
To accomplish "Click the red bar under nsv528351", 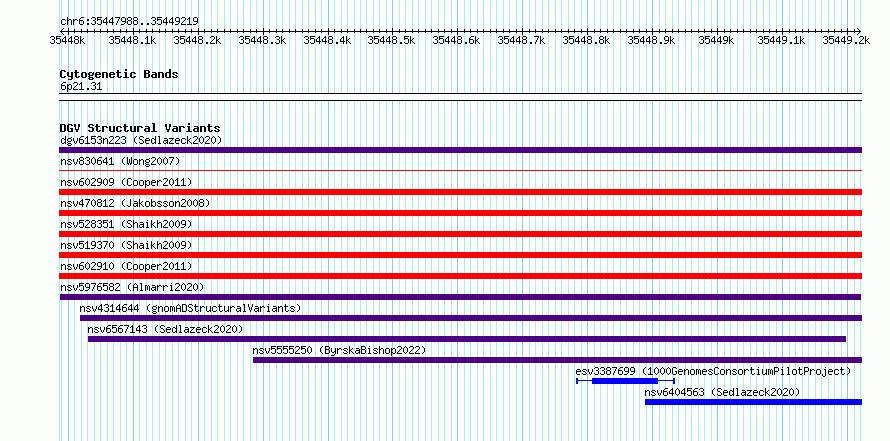I will 460,234.
